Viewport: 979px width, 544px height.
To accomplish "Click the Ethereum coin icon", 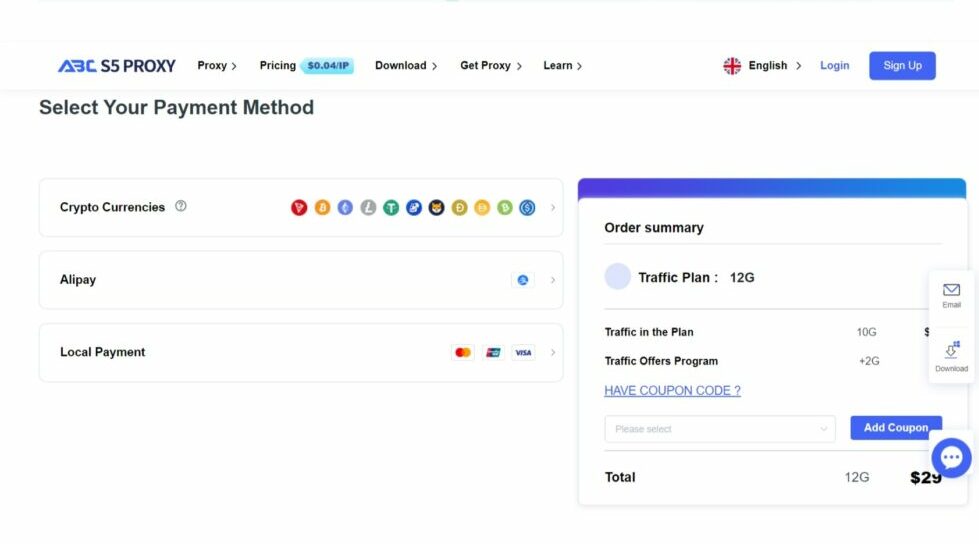I will (345, 208).
